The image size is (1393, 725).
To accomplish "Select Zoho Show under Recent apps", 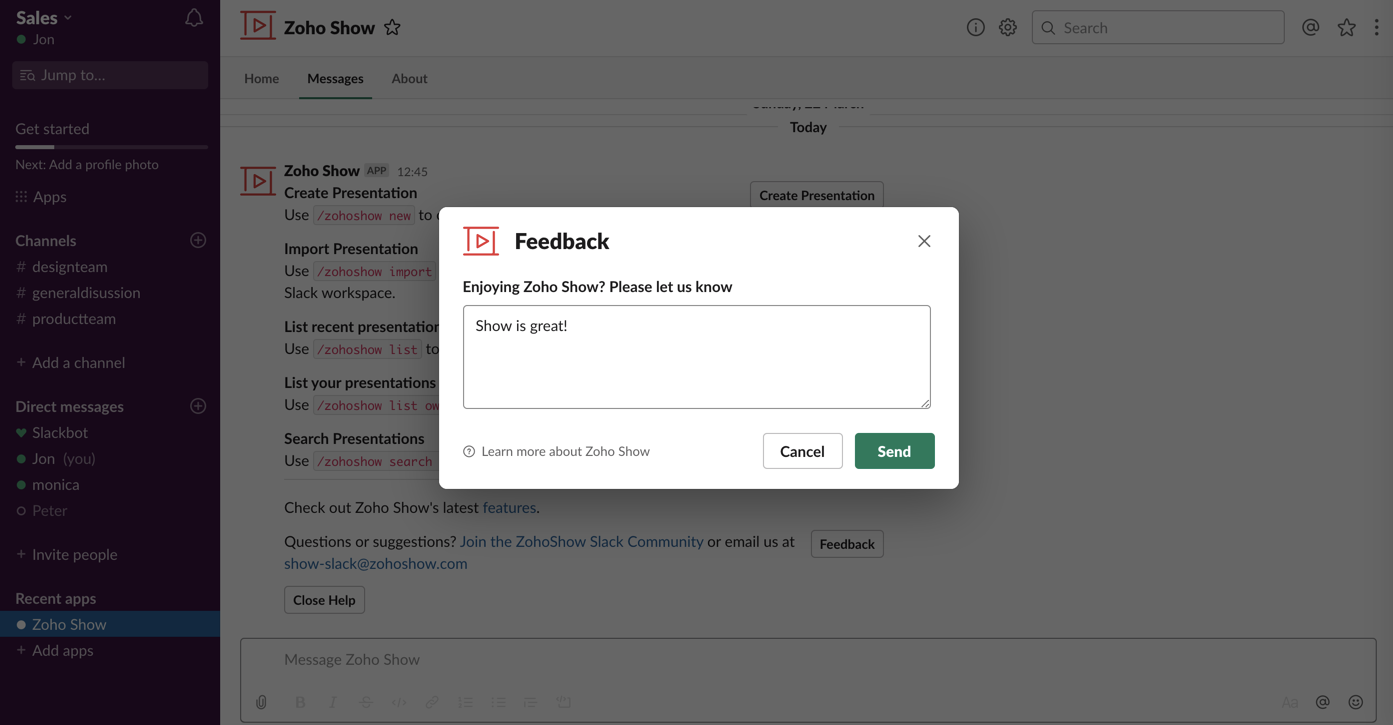I will (110, 625).
